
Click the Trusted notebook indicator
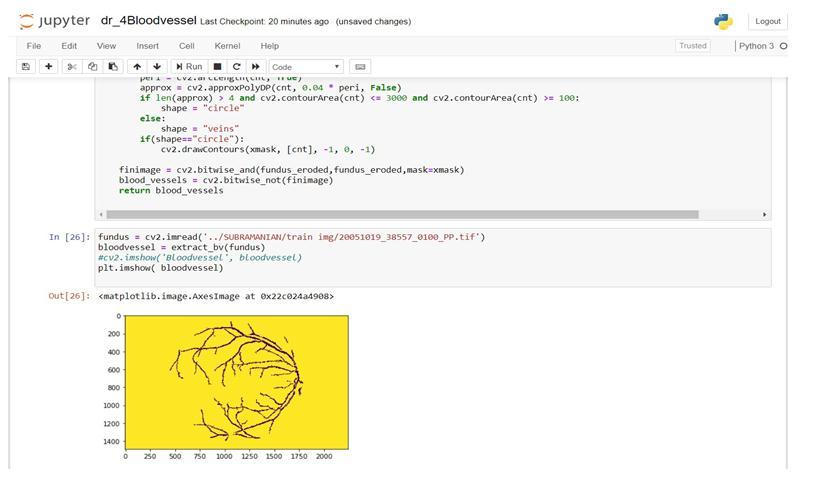click(x=693, y=46)
